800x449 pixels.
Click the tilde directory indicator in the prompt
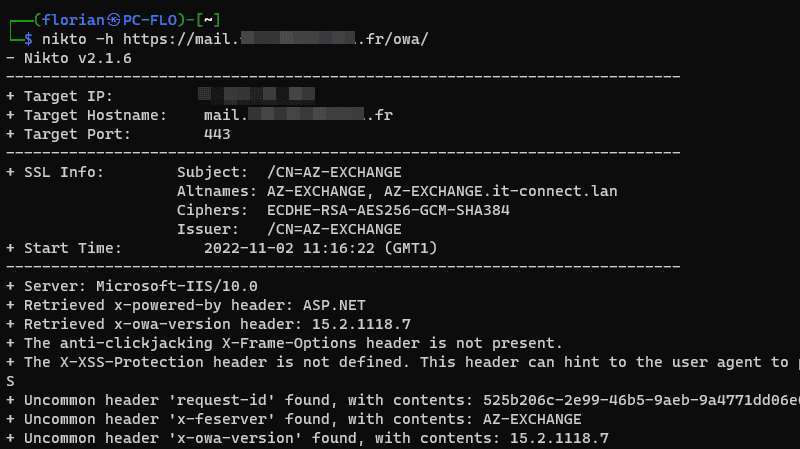208,20
